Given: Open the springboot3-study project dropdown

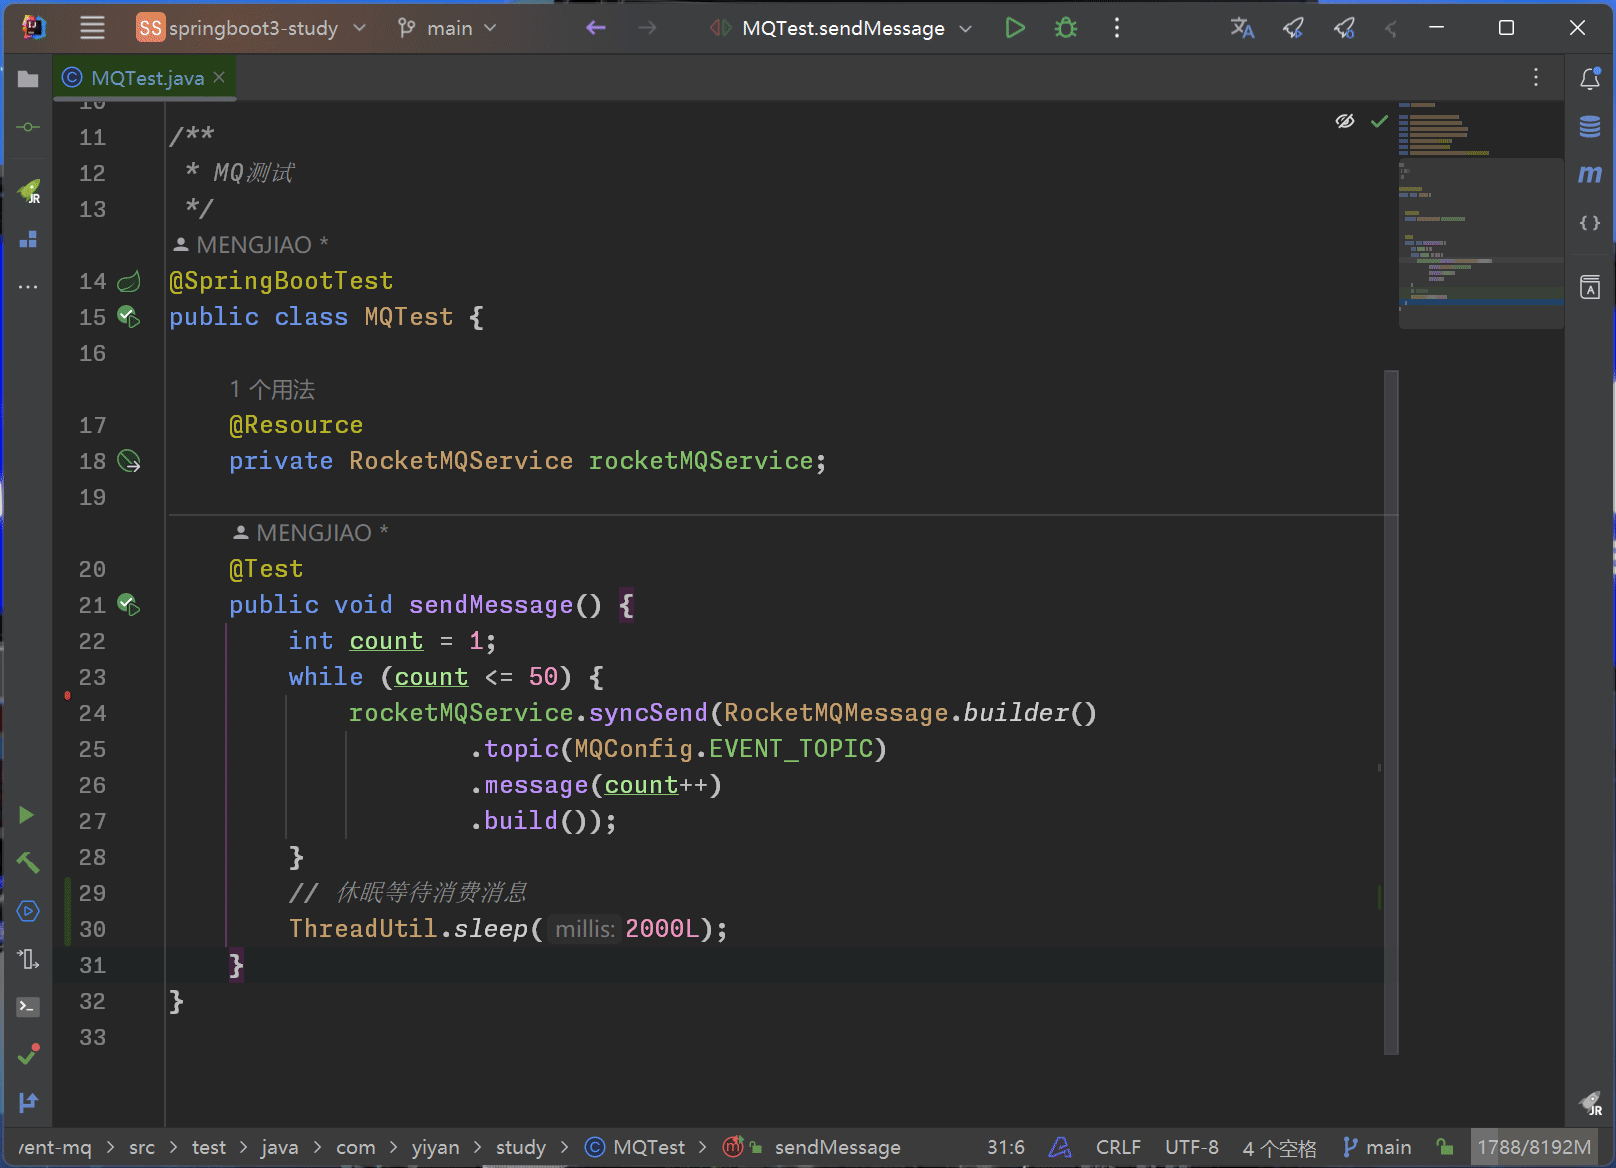Looking at the screenshot, I should pos(252,28).
